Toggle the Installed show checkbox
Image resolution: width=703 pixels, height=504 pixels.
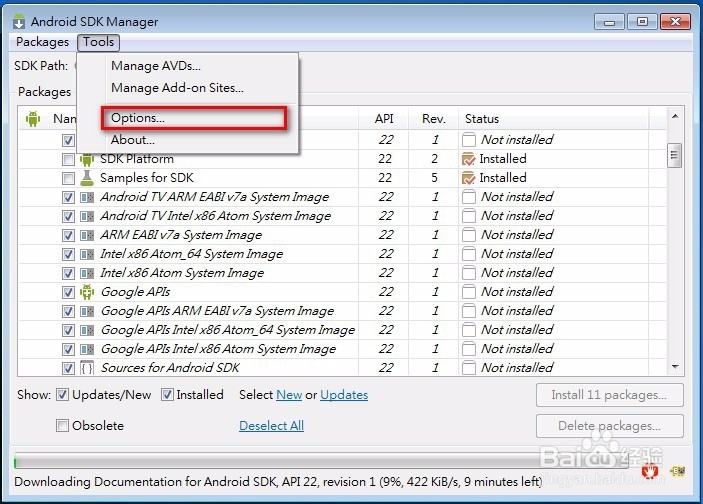167,395
